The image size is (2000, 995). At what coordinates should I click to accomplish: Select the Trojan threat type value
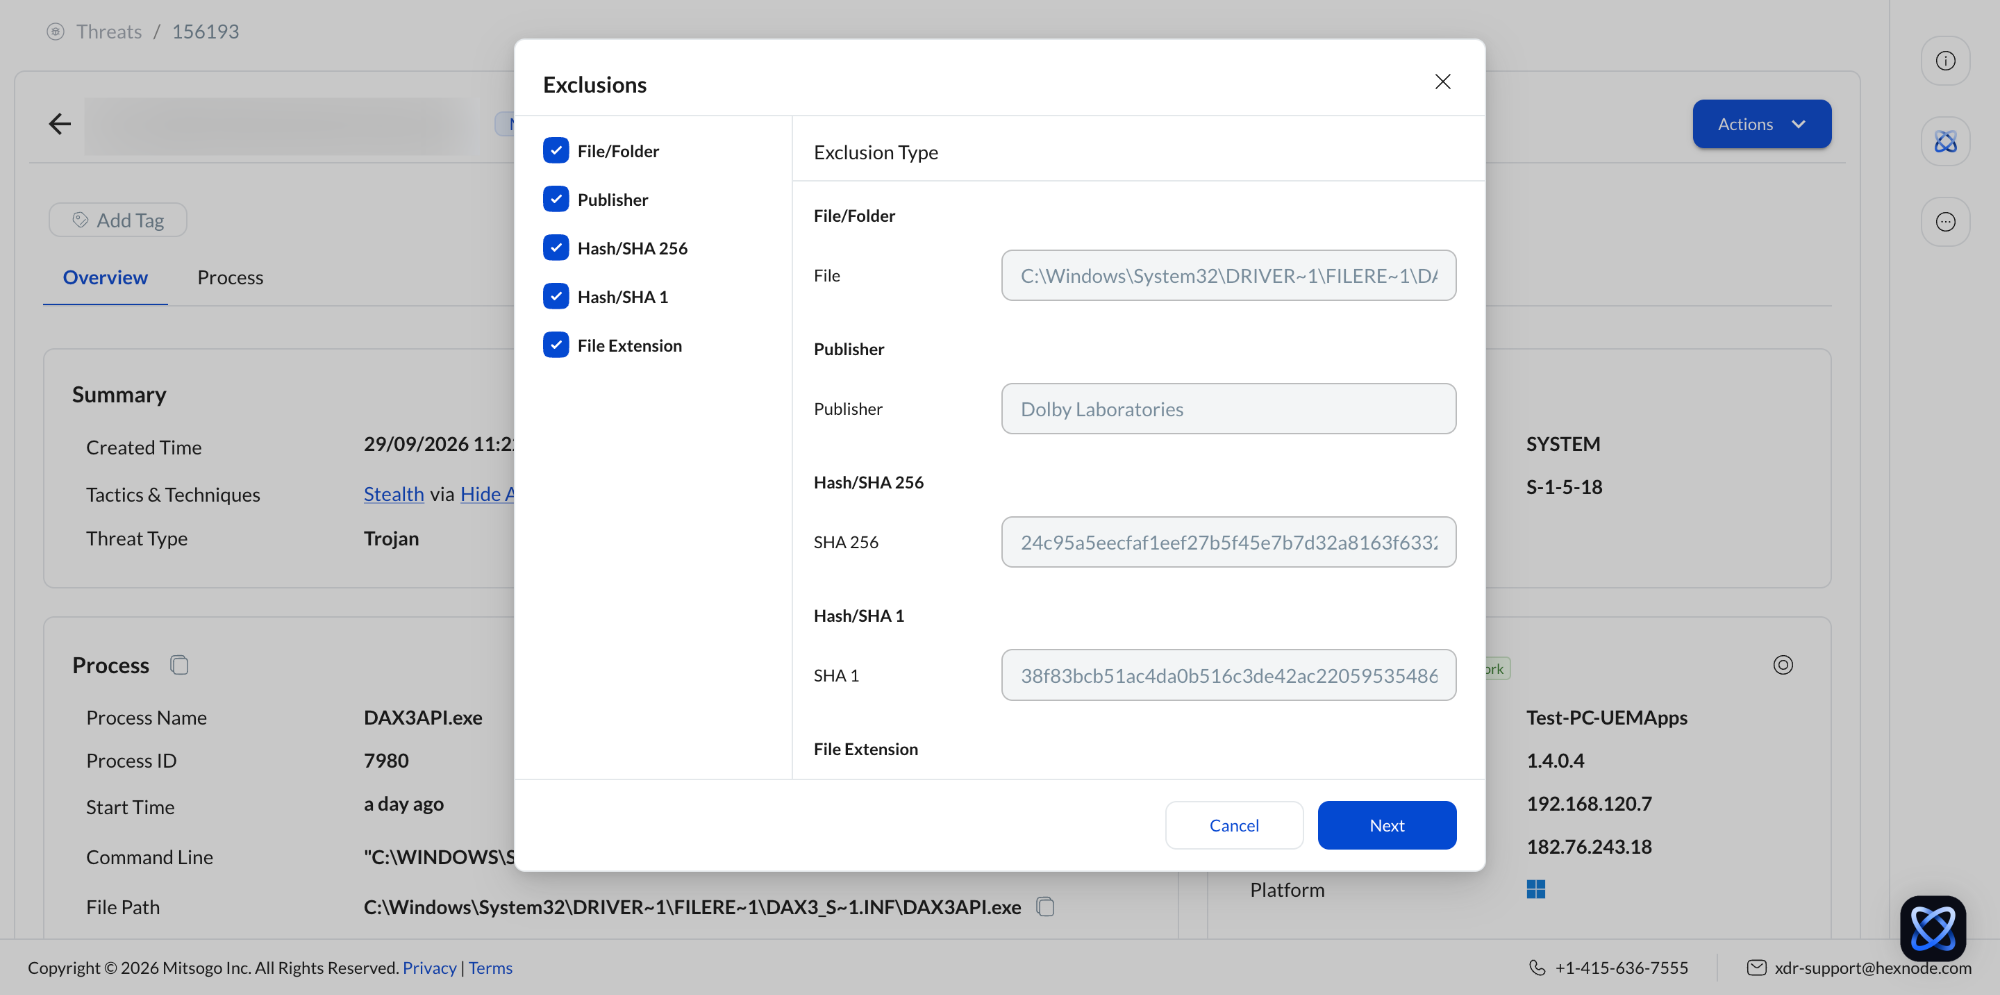391,538
